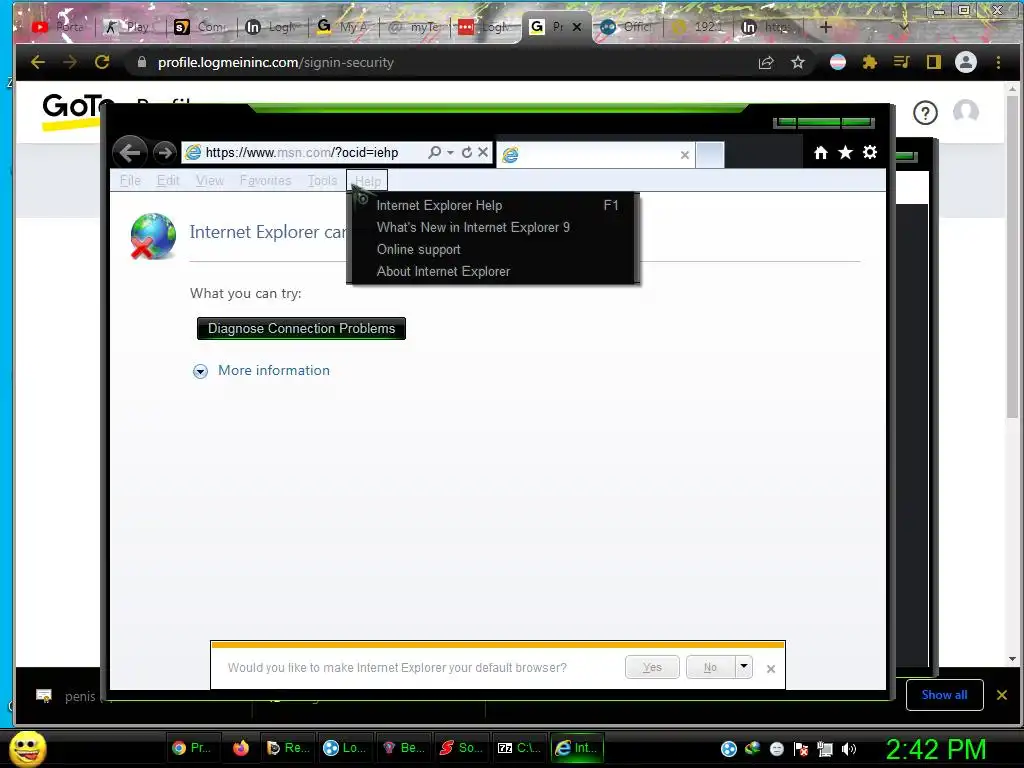Viewport: 1024px width, 768px height.
Task: Close the active Pr tab
Action: click(x=577, y=27)
